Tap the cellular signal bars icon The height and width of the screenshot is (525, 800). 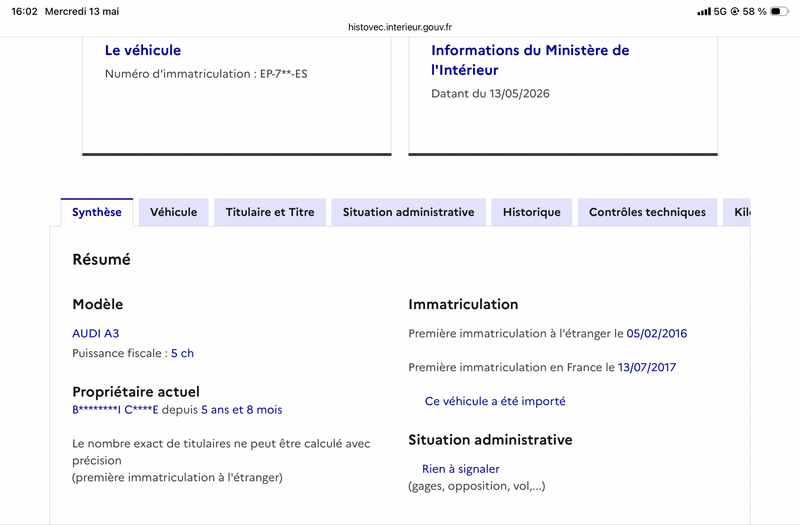[x=704, y=11]
